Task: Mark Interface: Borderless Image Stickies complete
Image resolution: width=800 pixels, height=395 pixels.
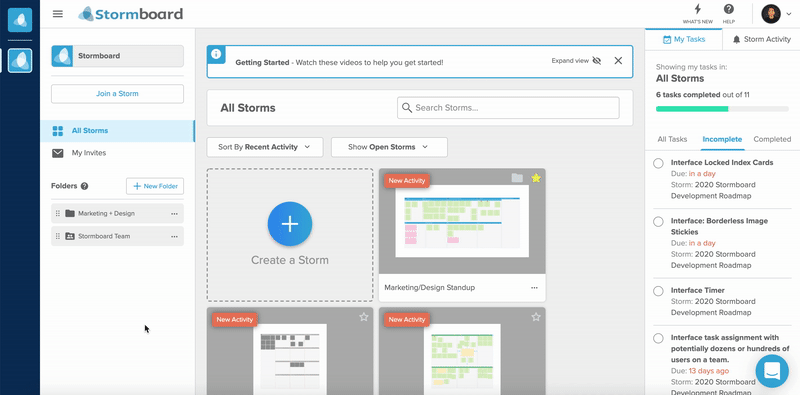Action: [x=658, y=221]
